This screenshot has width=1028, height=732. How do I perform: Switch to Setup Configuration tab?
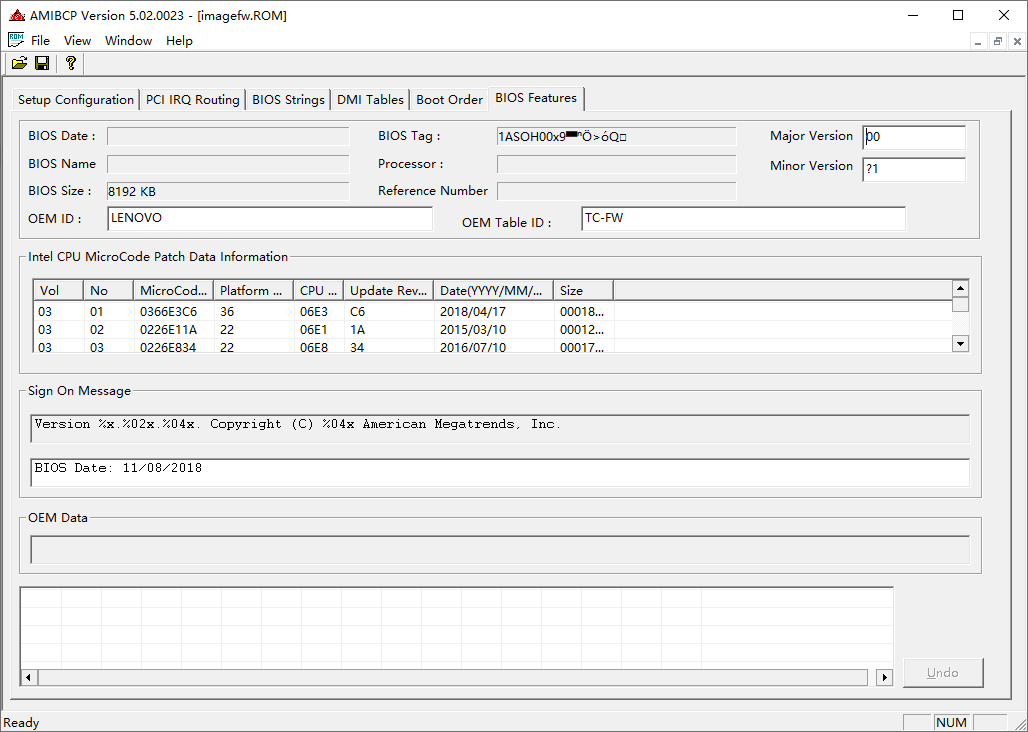tap(75, 100)
